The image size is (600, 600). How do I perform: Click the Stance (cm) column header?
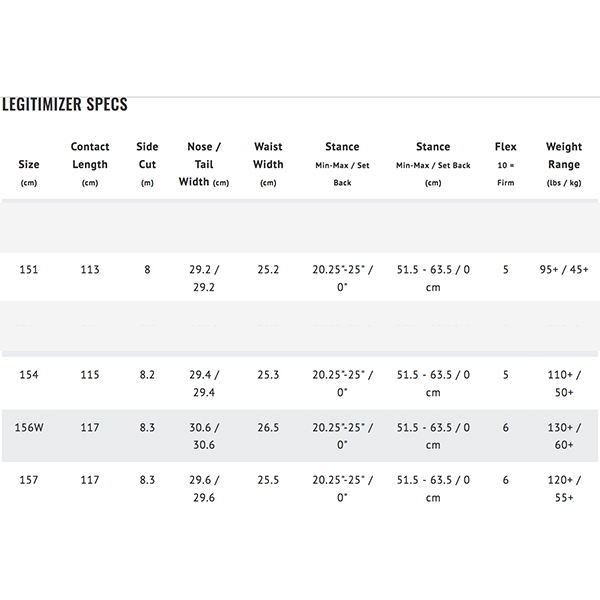(x=433, y=164)
